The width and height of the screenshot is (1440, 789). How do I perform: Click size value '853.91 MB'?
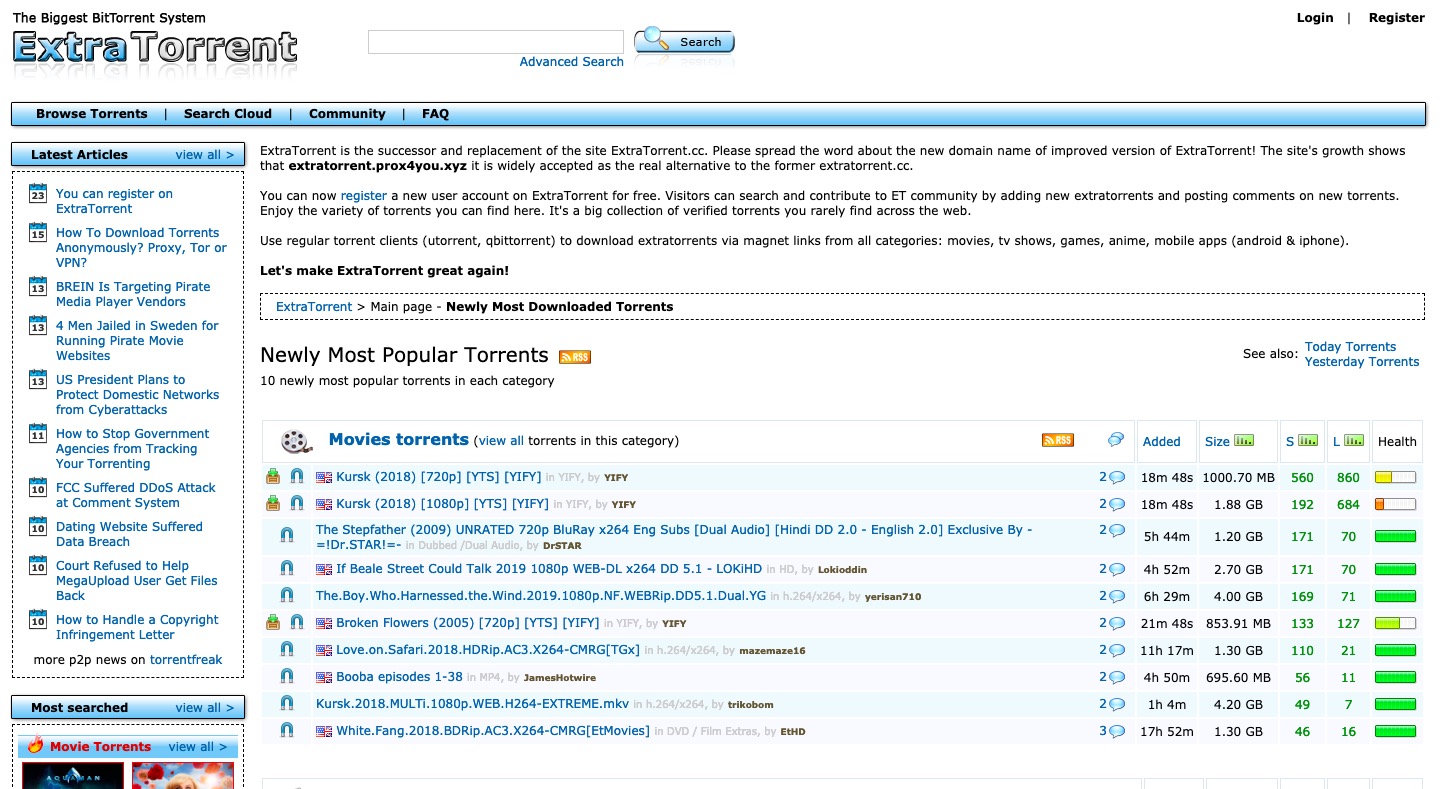[x=1237, y=624]
